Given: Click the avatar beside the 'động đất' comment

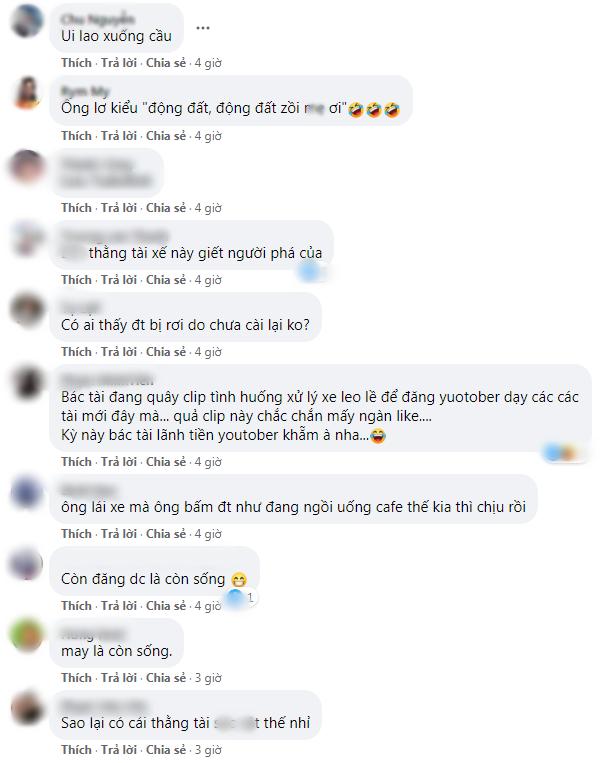Looking at the screenshot, I should click(x=27, y=92).
